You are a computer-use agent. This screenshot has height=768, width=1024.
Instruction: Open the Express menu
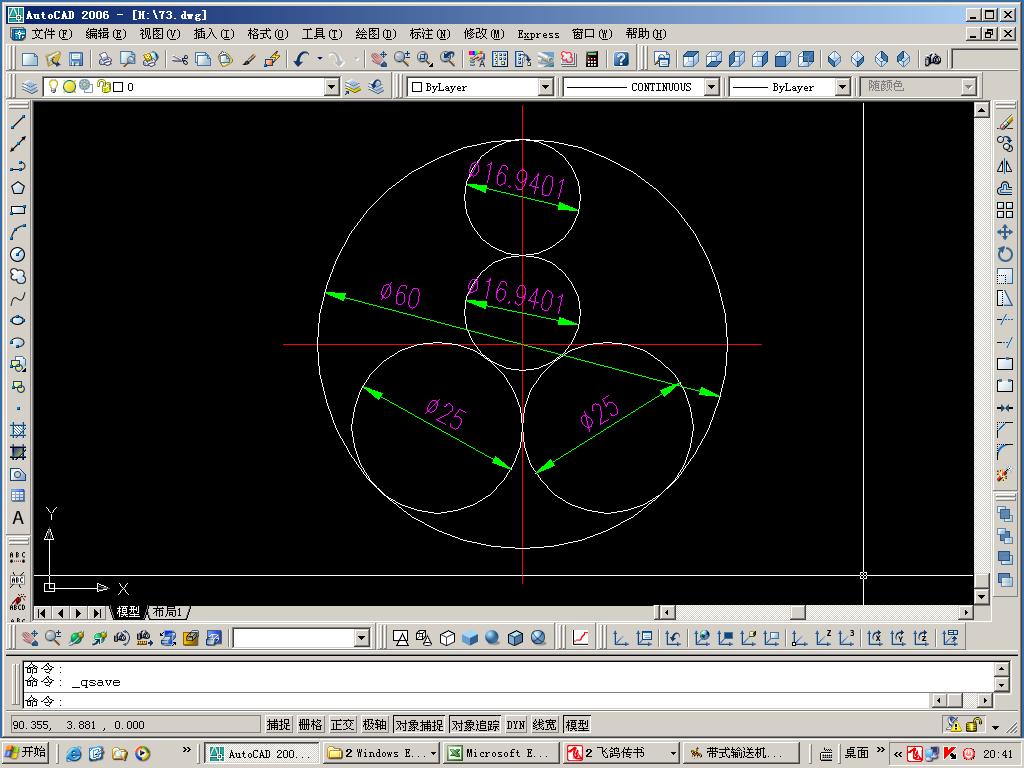pos(538,34)
